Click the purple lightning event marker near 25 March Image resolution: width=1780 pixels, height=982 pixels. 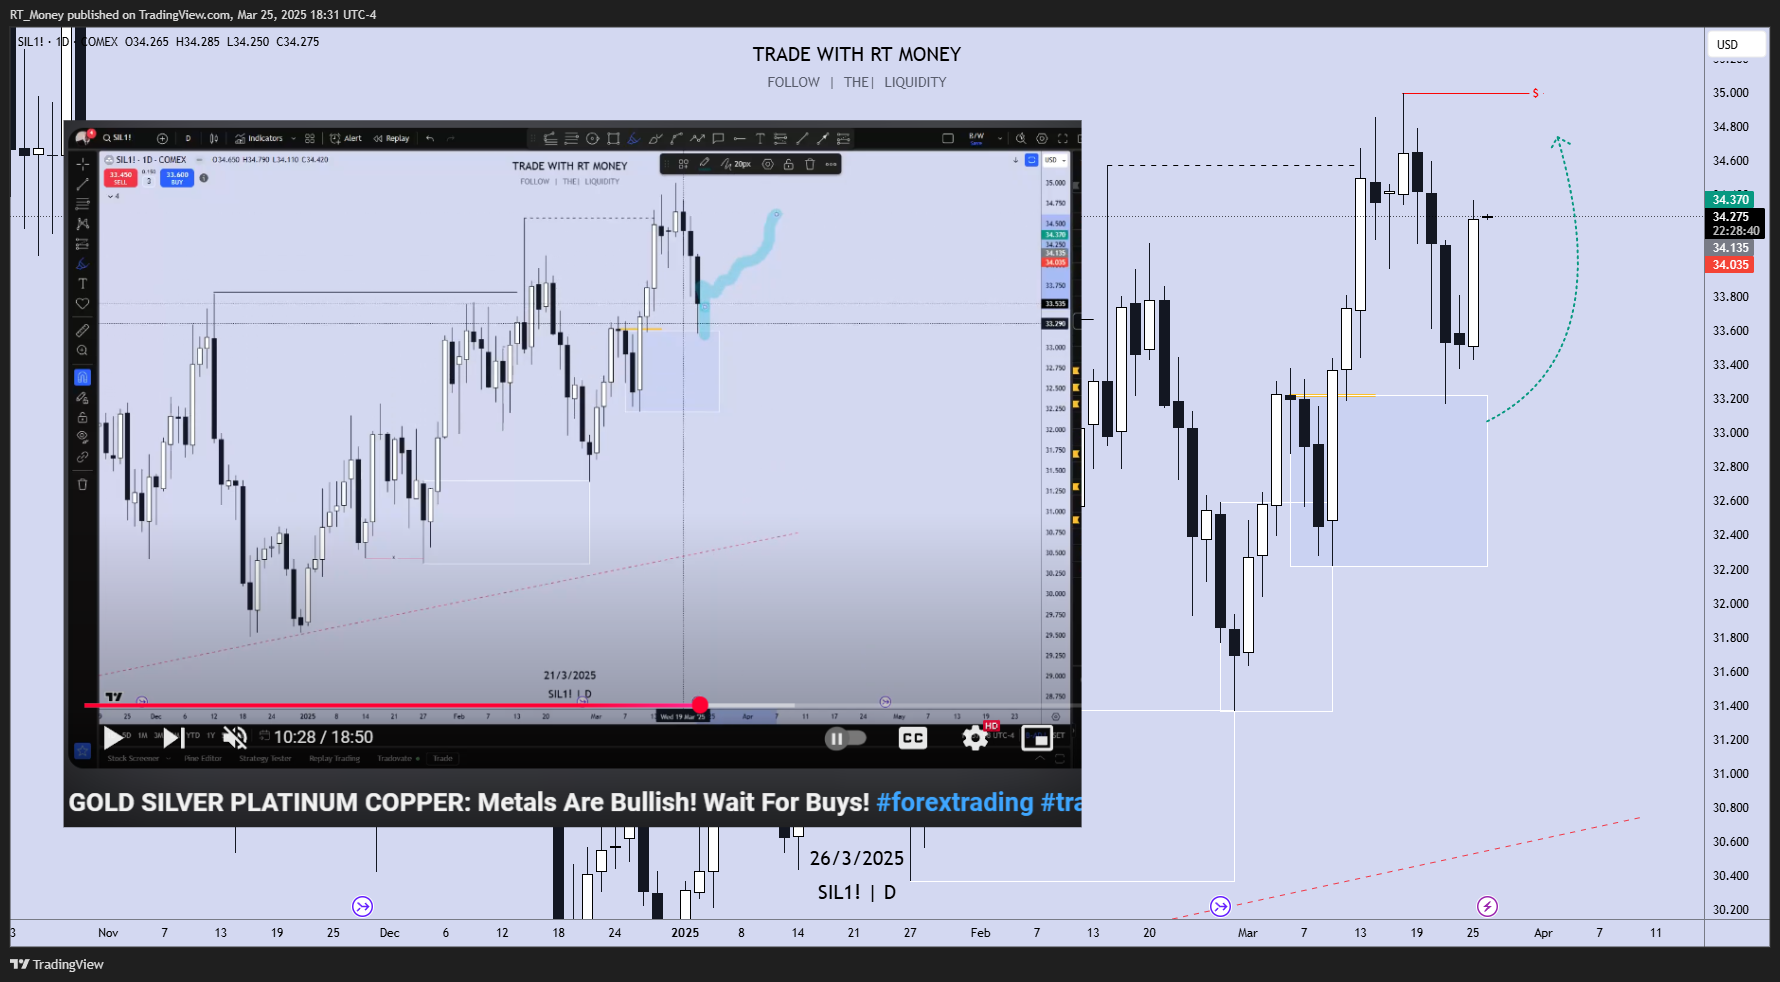1487,906
